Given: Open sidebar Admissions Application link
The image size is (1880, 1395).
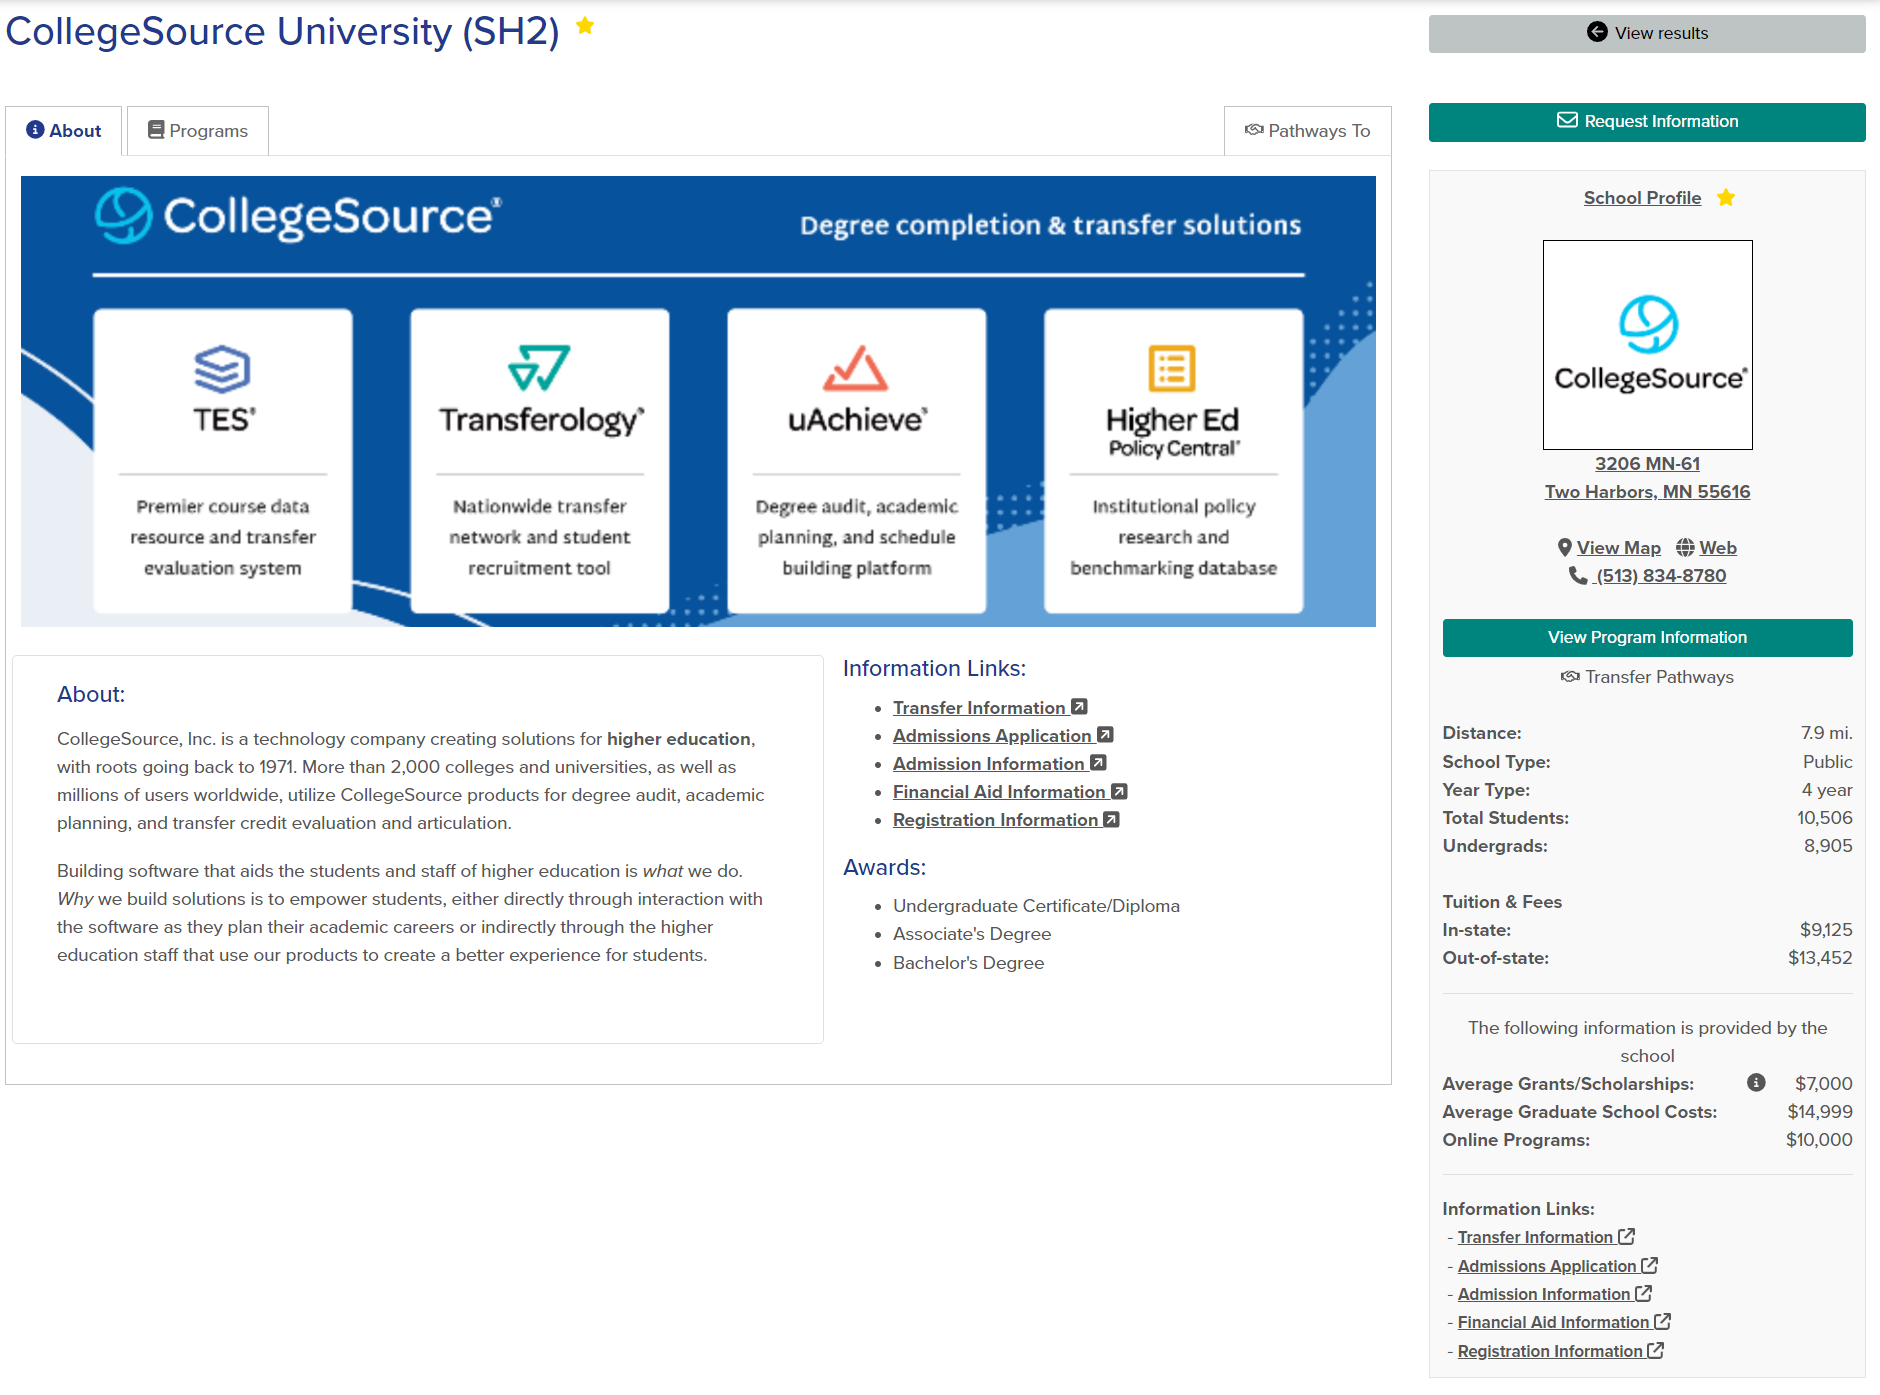Looking at the screenshot, I should (1547, 1266).
